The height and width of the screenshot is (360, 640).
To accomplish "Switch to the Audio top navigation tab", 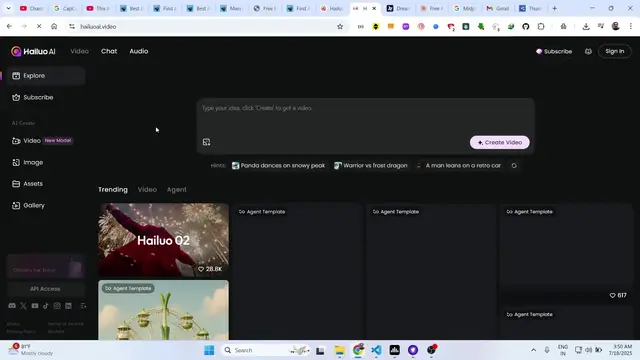I will coord(139,51).
